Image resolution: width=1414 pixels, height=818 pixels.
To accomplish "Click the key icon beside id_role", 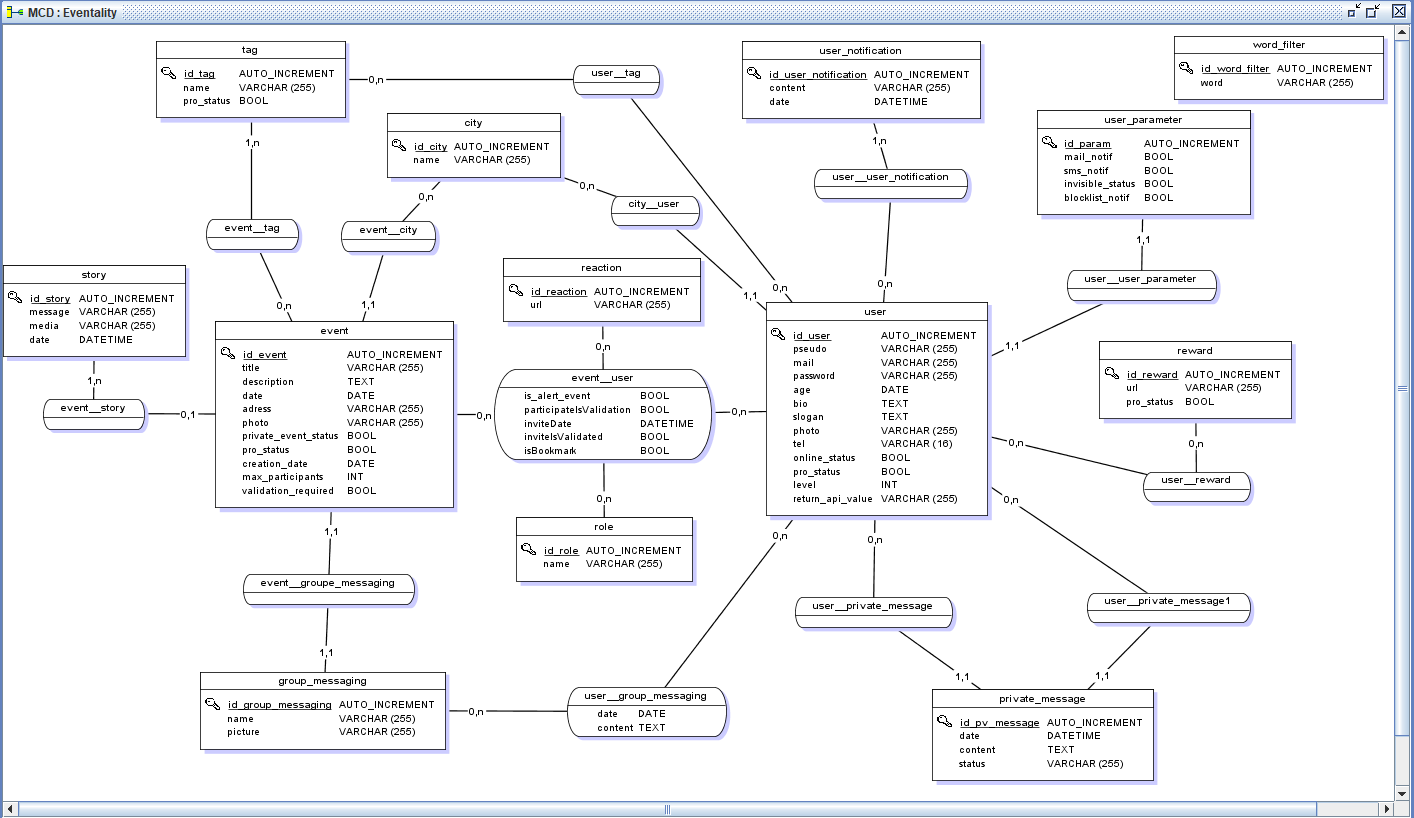I will point(528,550).
